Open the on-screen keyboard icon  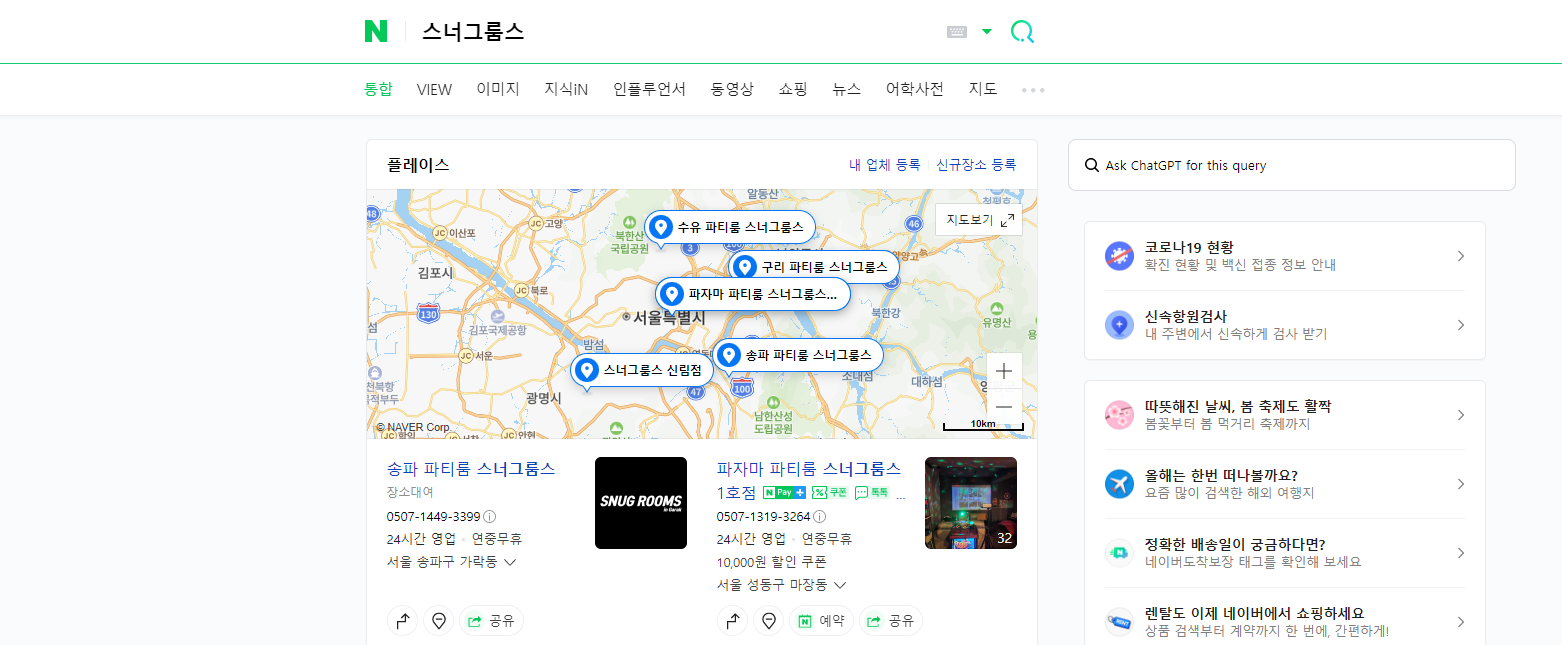click(957, 32)
